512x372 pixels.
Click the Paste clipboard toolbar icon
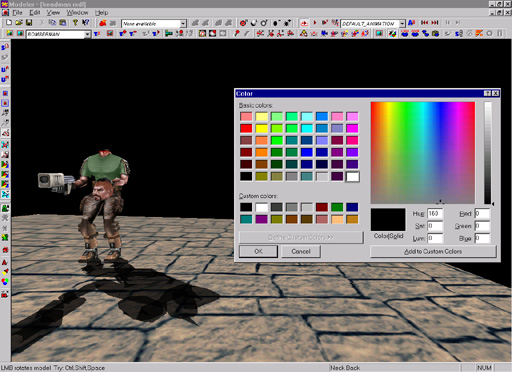click(x=63, y=23)
